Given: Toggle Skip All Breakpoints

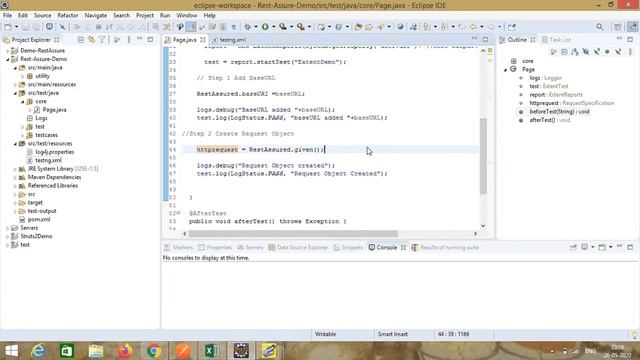Looking at the screenshot, I should [x=62, y=27].
